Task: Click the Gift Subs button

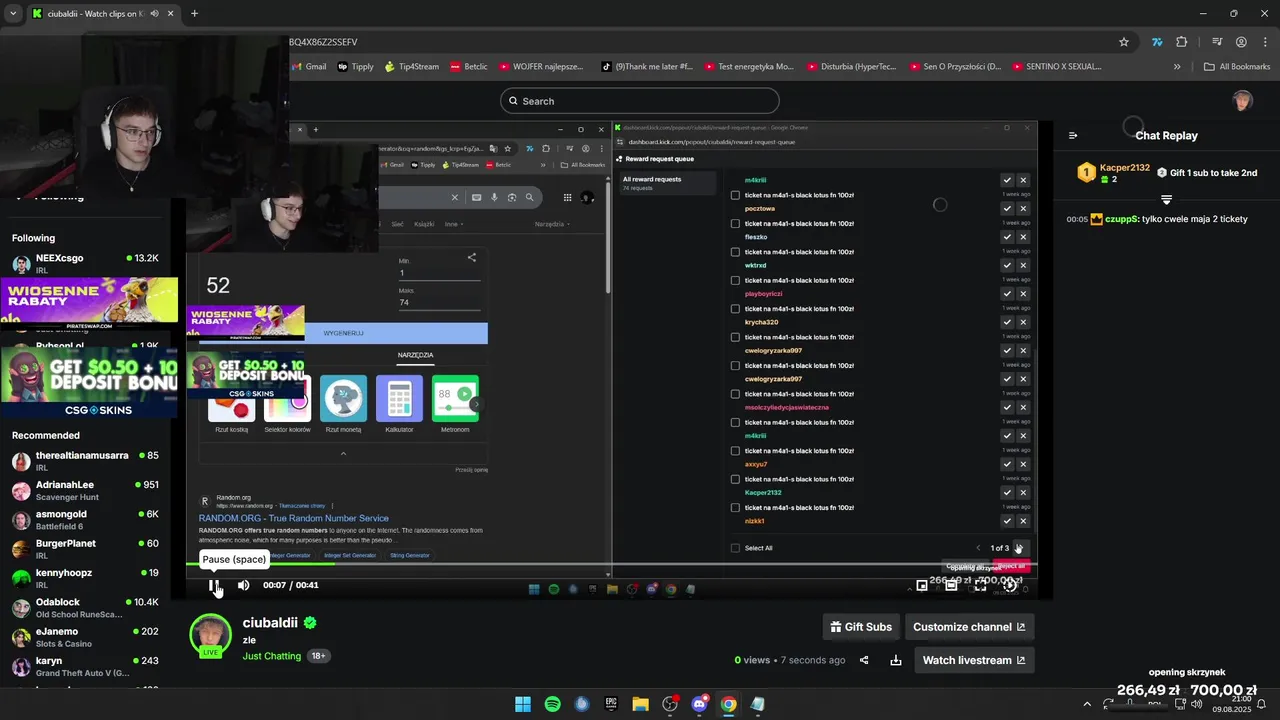Action: (861, 627)
